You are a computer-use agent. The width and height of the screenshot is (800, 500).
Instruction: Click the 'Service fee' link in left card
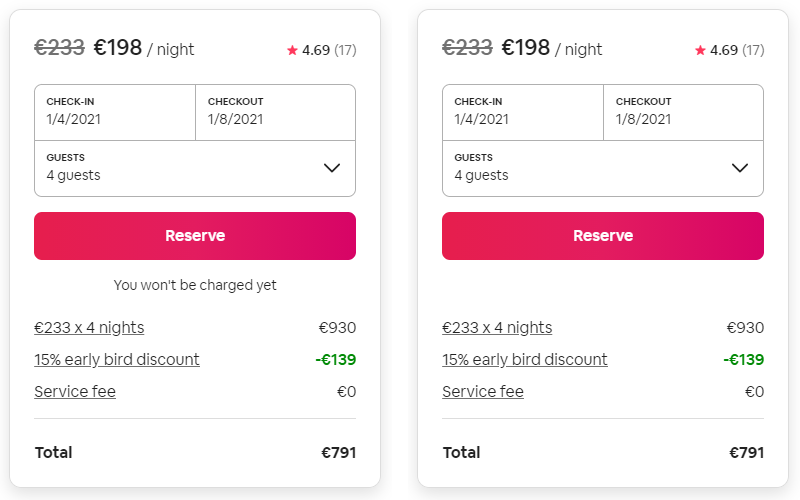(x=75, y=391)
